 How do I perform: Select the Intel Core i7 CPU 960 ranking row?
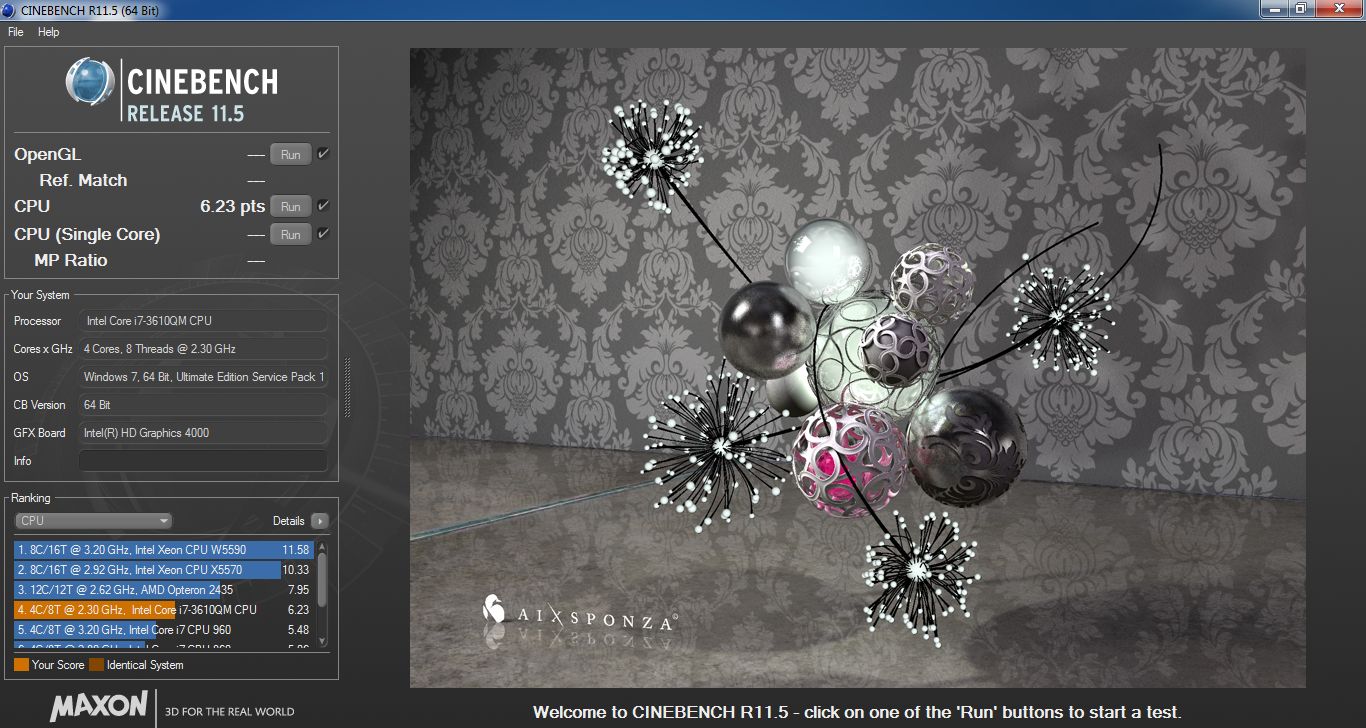pos(163,630)
